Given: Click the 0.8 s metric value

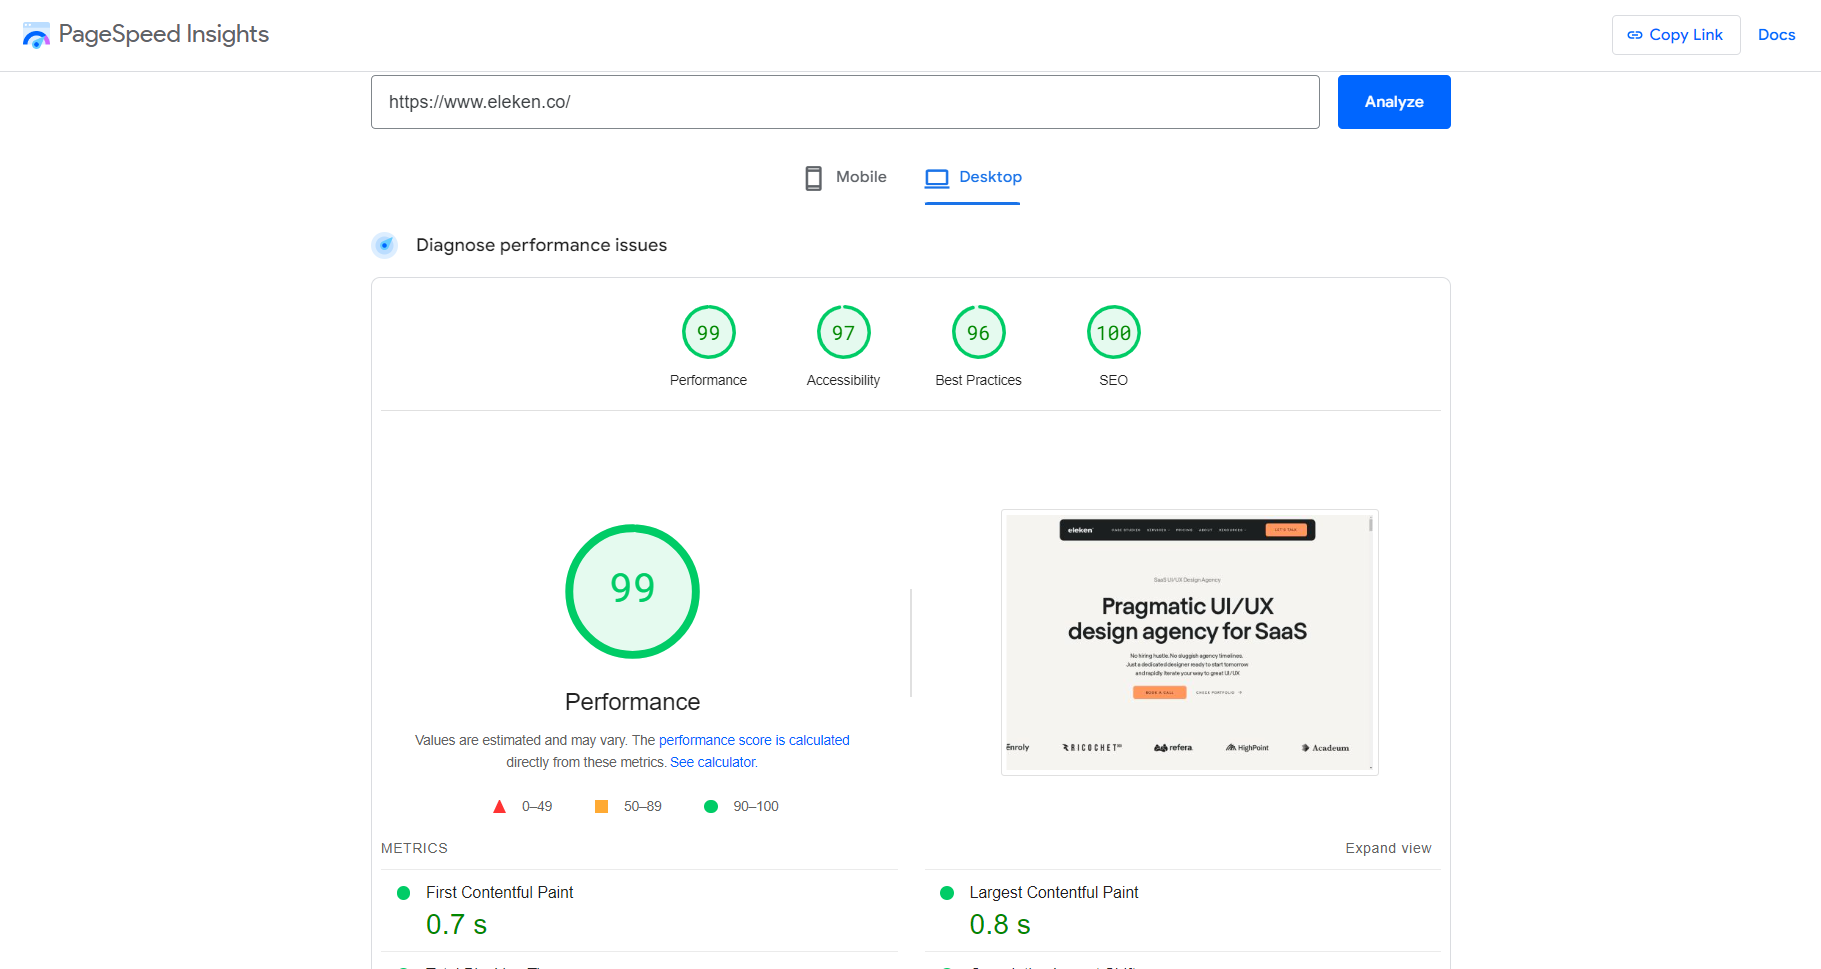Looking at the screenshot, I should tap(1000, 924).
